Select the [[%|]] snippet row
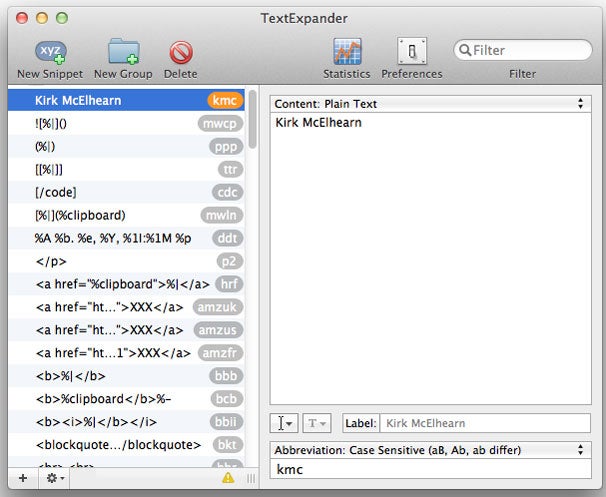 126,169
